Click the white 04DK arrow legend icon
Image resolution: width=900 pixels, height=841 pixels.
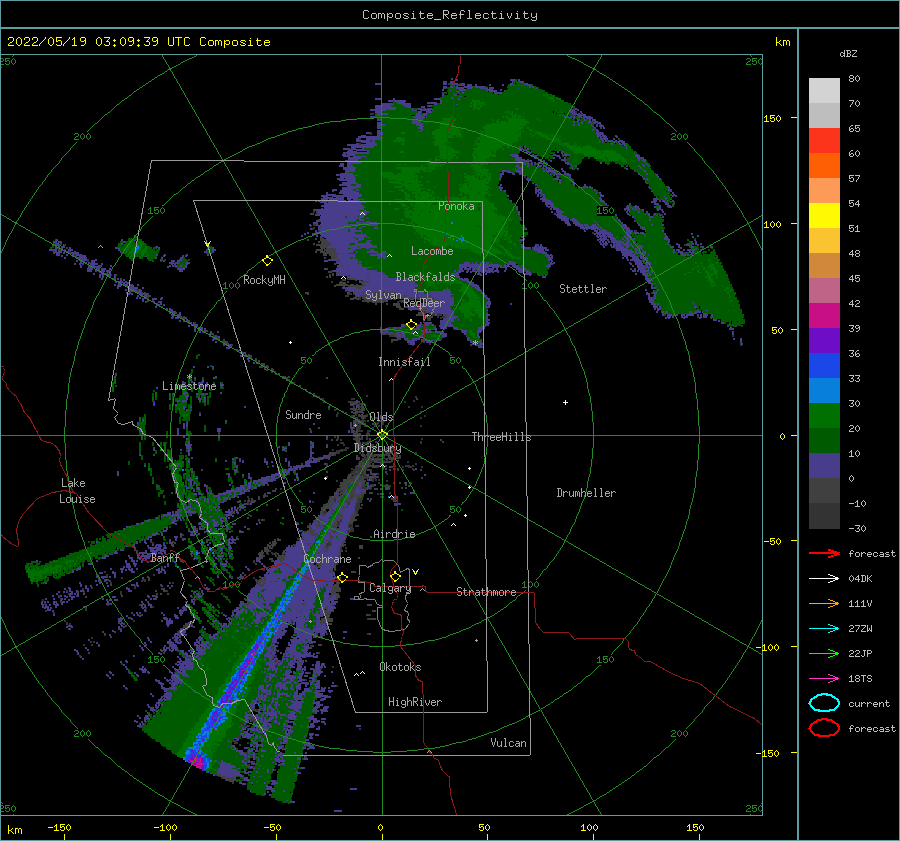[824, 578]
